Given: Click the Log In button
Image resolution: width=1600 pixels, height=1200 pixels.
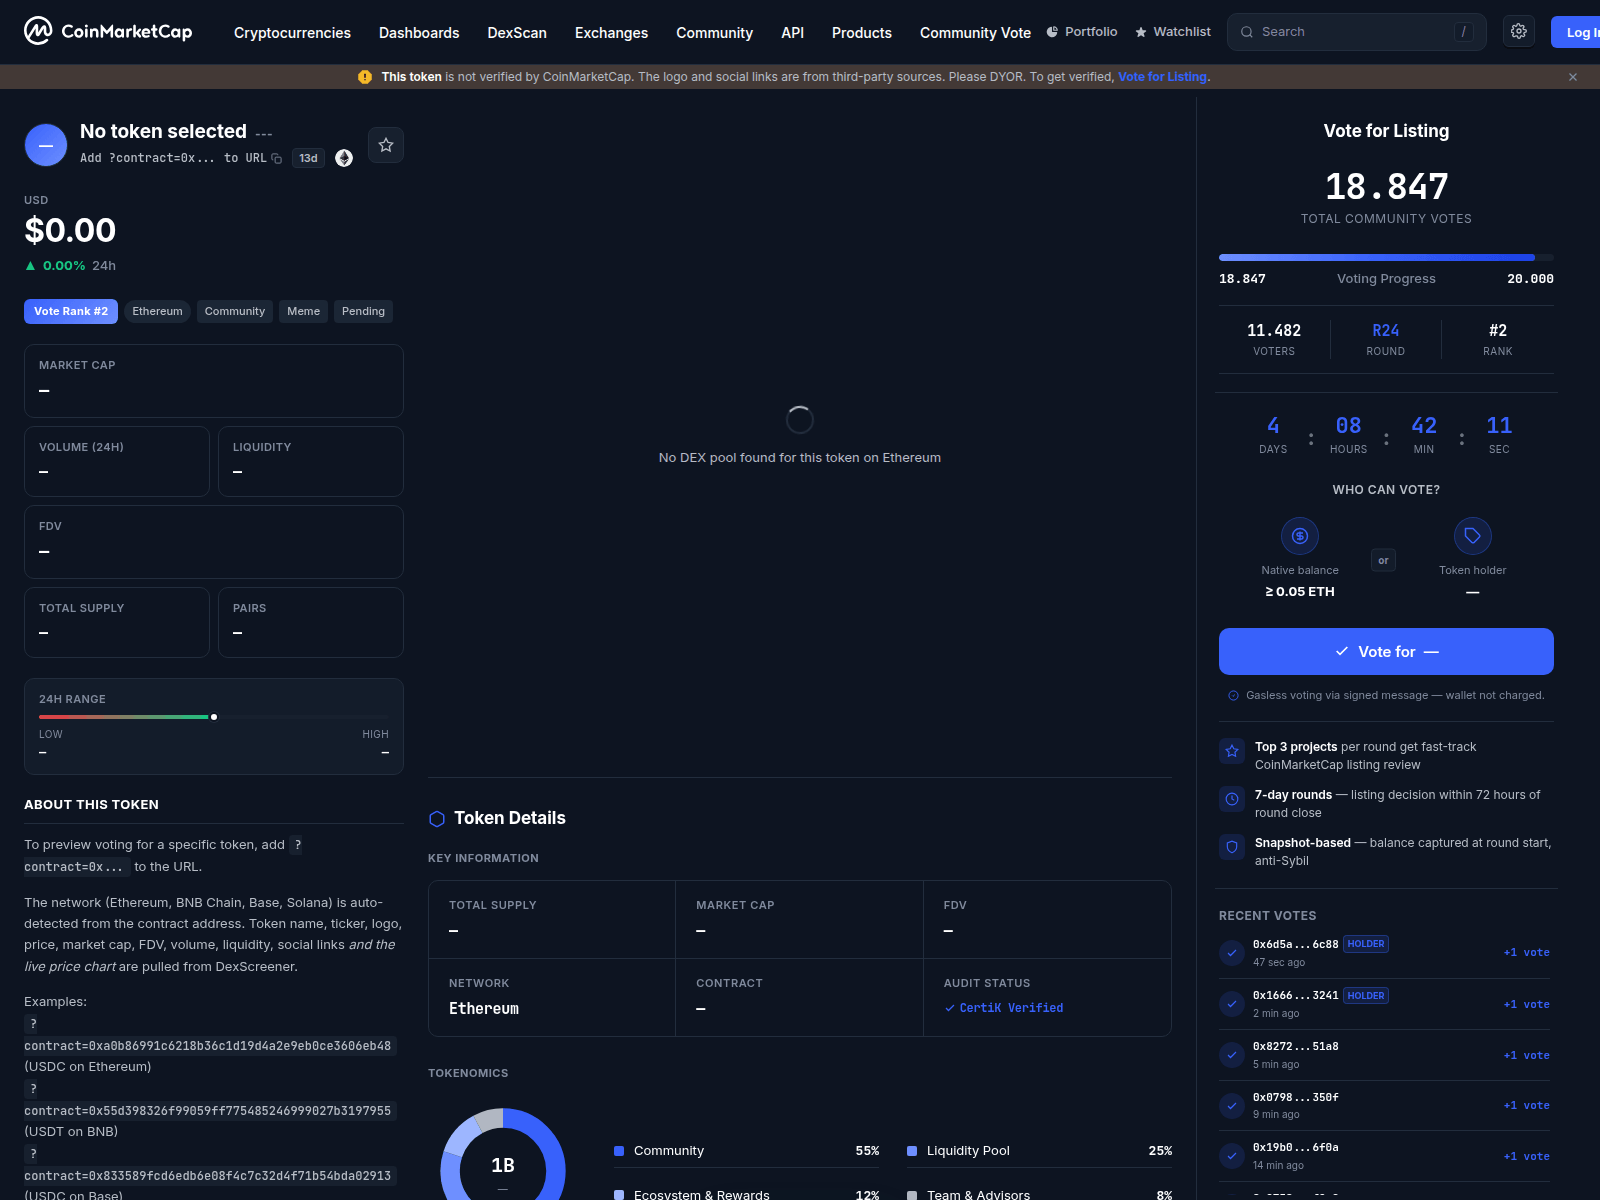Looking at the screenshot, I should pos(1576,32).
